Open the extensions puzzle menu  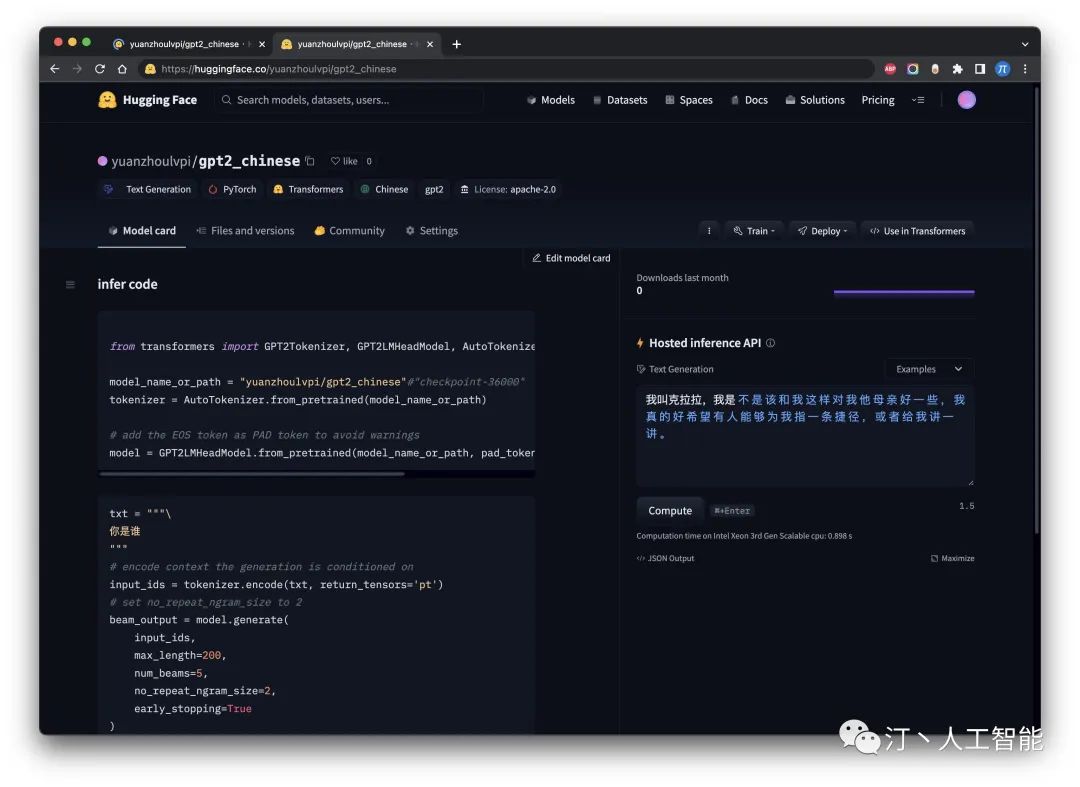[957, 69]
